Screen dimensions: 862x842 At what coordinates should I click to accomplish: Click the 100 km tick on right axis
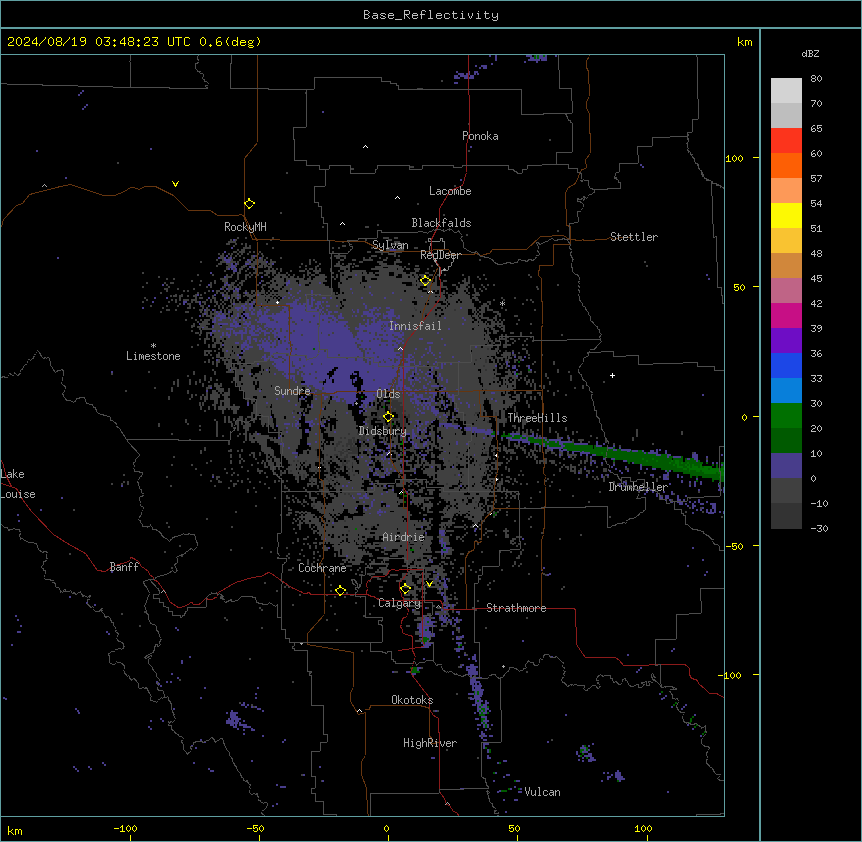click(734, 158)
